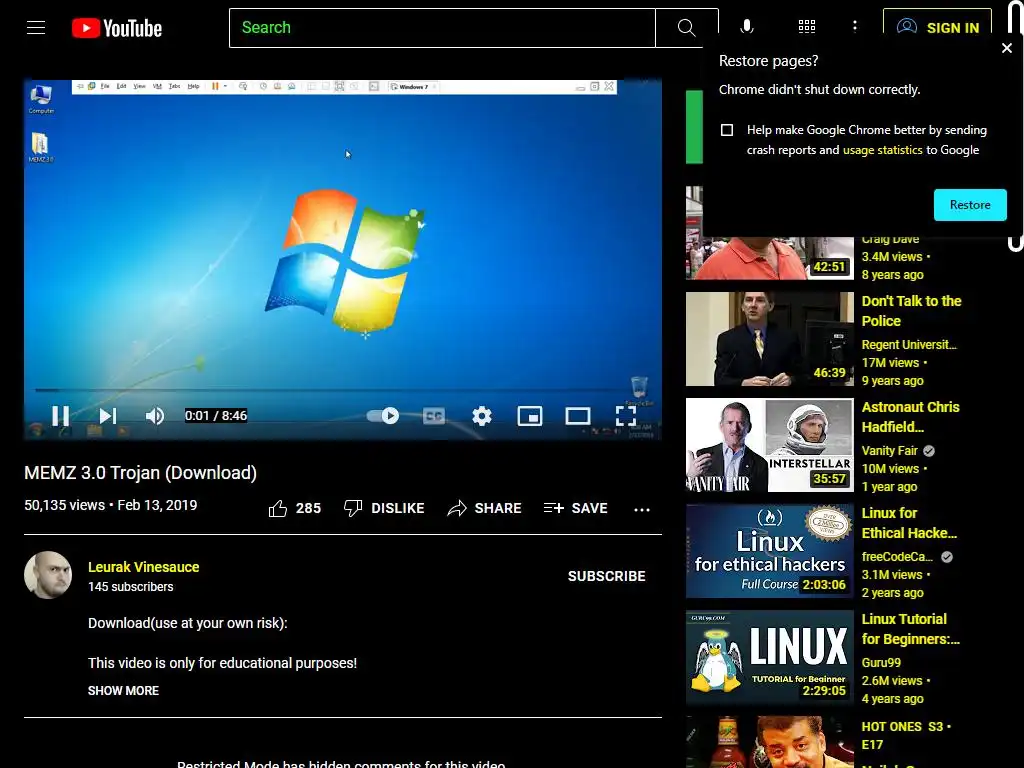Open Linux for ethical hackers thumbnail

769,551
